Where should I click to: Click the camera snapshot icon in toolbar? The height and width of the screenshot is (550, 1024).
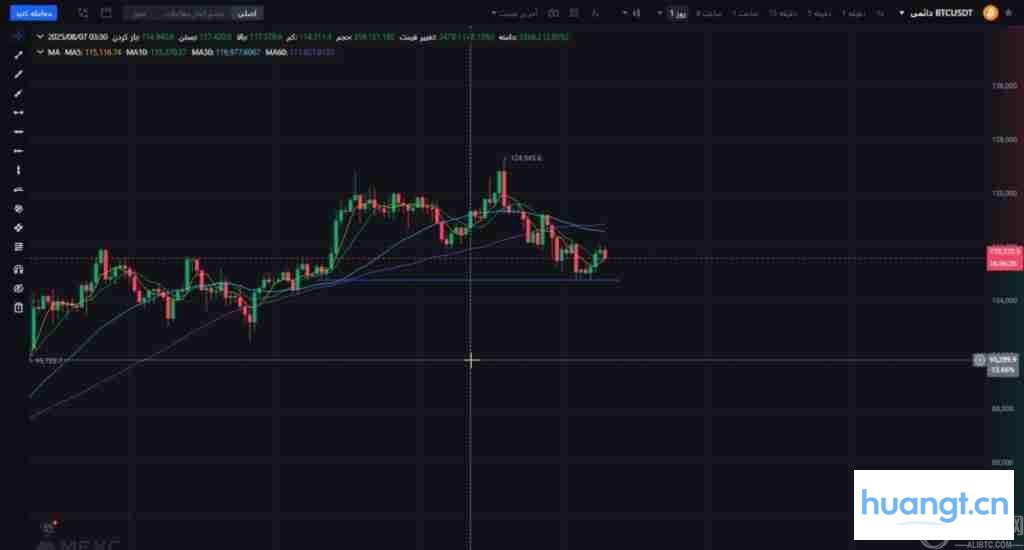pyautogui.click(x=553, y=13)
